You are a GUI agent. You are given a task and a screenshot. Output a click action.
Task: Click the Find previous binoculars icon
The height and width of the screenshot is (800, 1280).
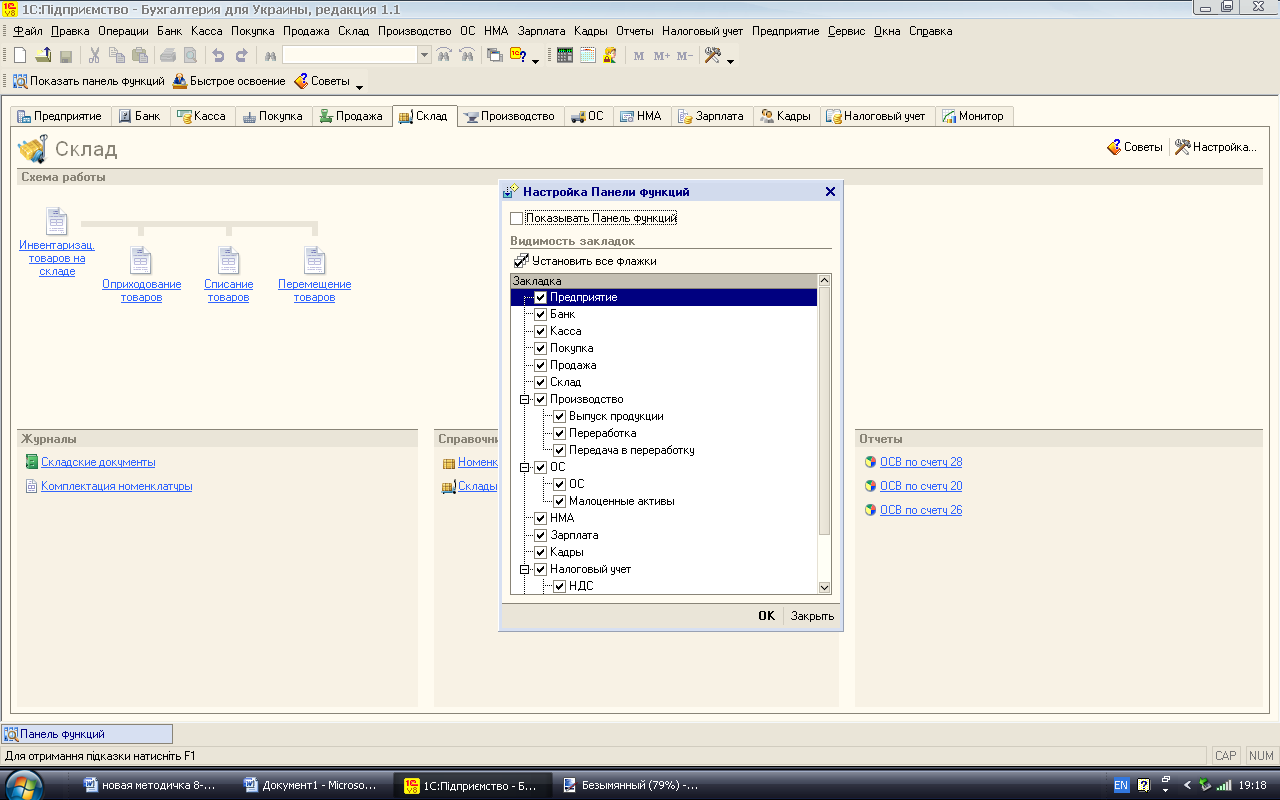click(x=444, y=56)
